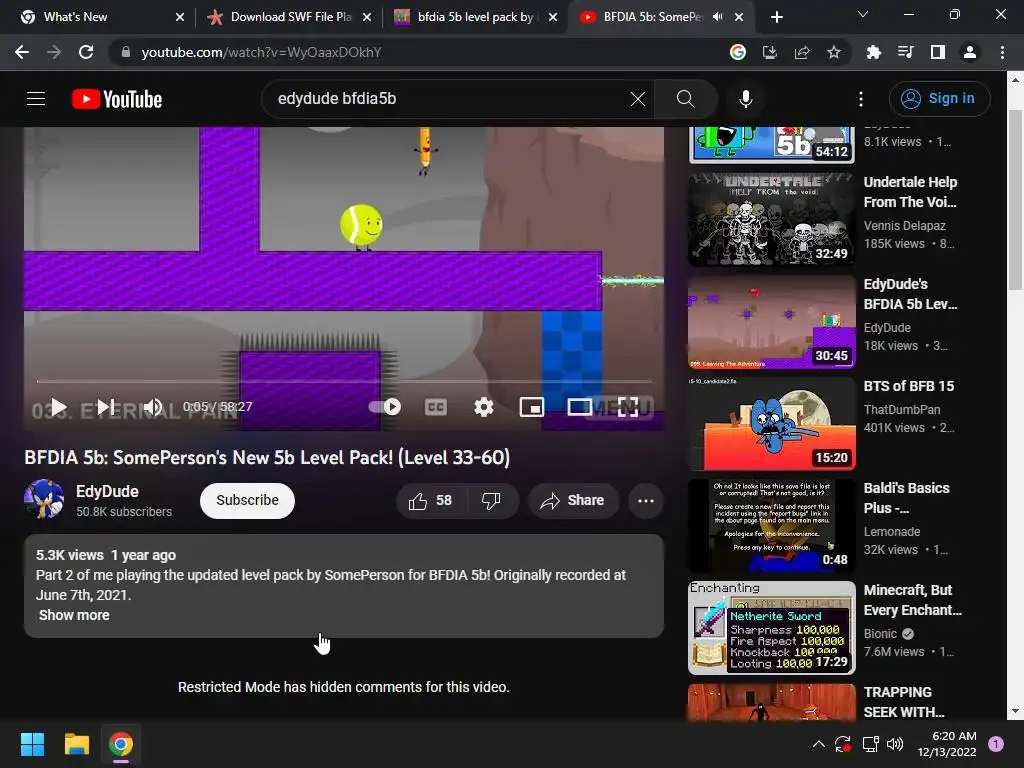1024x768 pixels.
Task: Click the Sign in button
Action: 939,99
